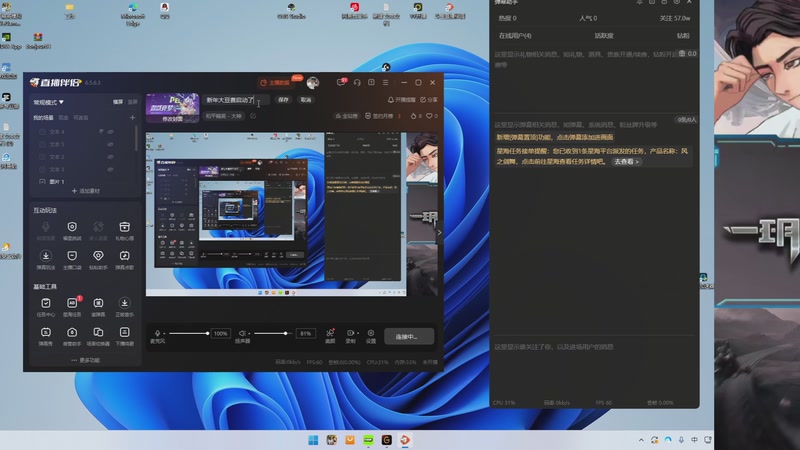Open 礼物心愿 gift wish tool

(x=124, y=231)
